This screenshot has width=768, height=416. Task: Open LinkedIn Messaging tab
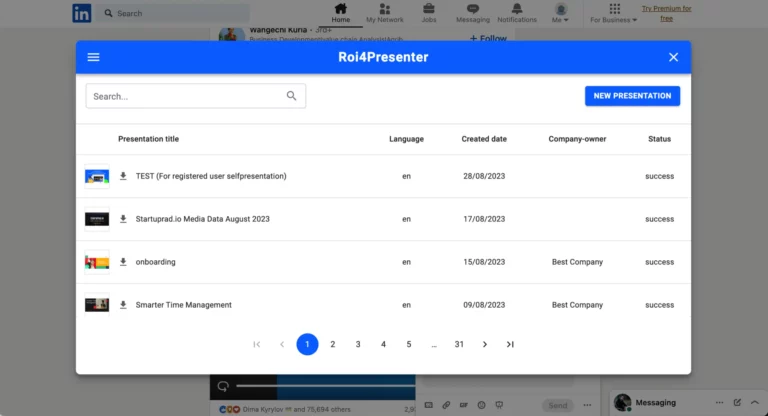pos(473,13)
